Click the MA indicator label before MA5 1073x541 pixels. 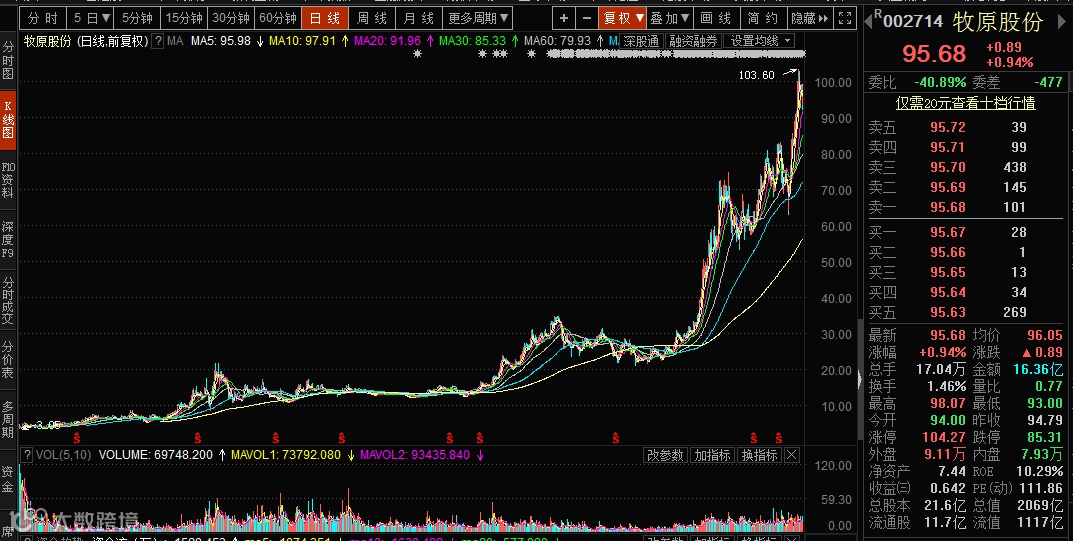pyautogui.click(x=175, y=41)
